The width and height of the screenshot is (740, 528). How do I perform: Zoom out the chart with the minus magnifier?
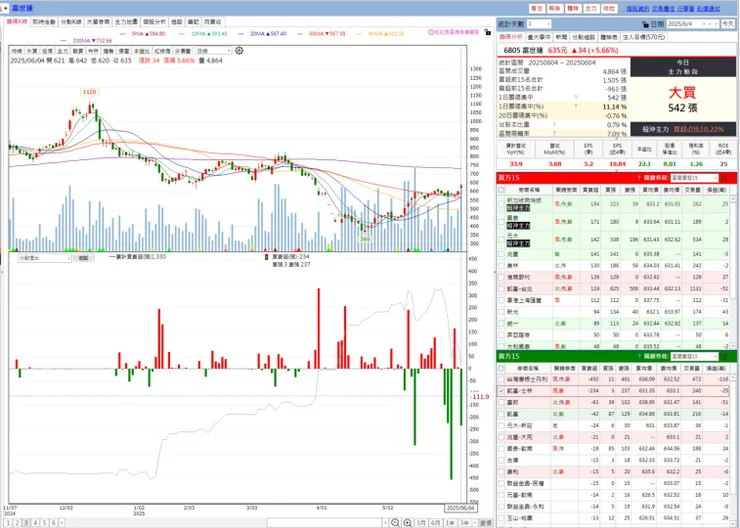[x=395, y=523]
